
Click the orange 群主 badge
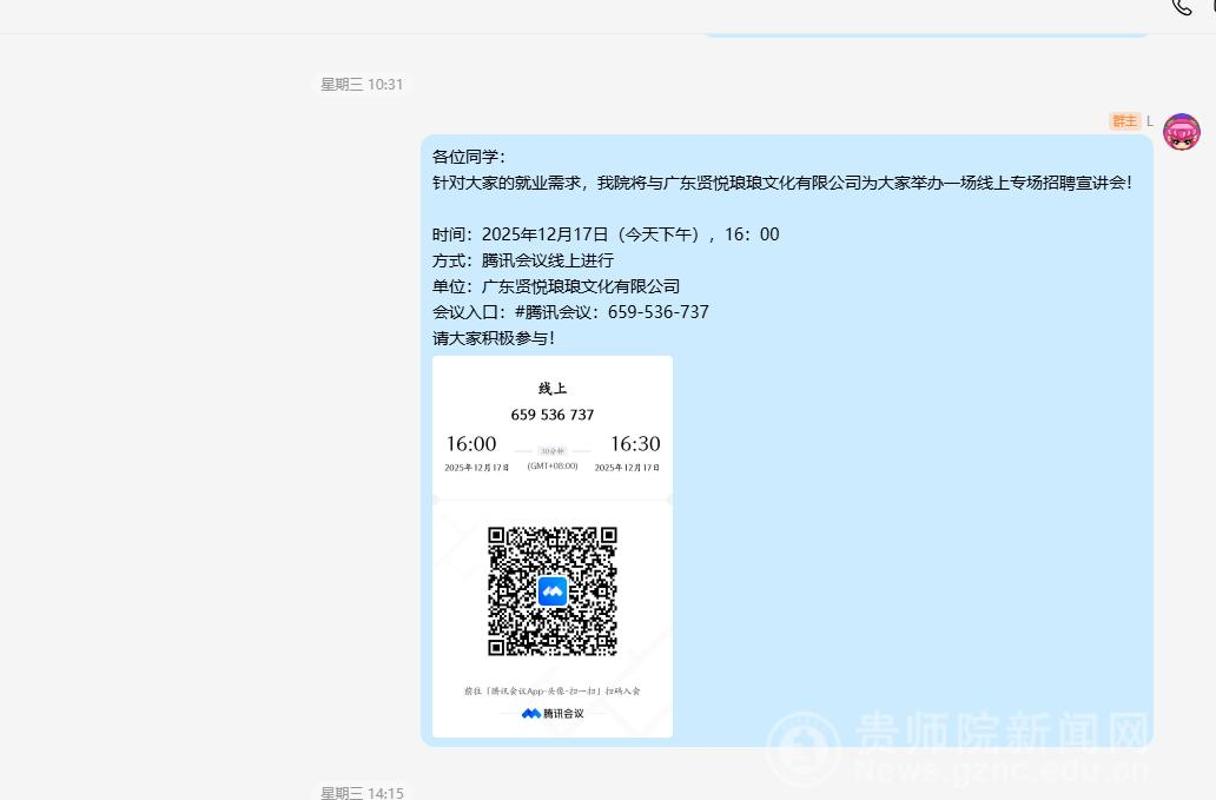tap(1124, 121)
